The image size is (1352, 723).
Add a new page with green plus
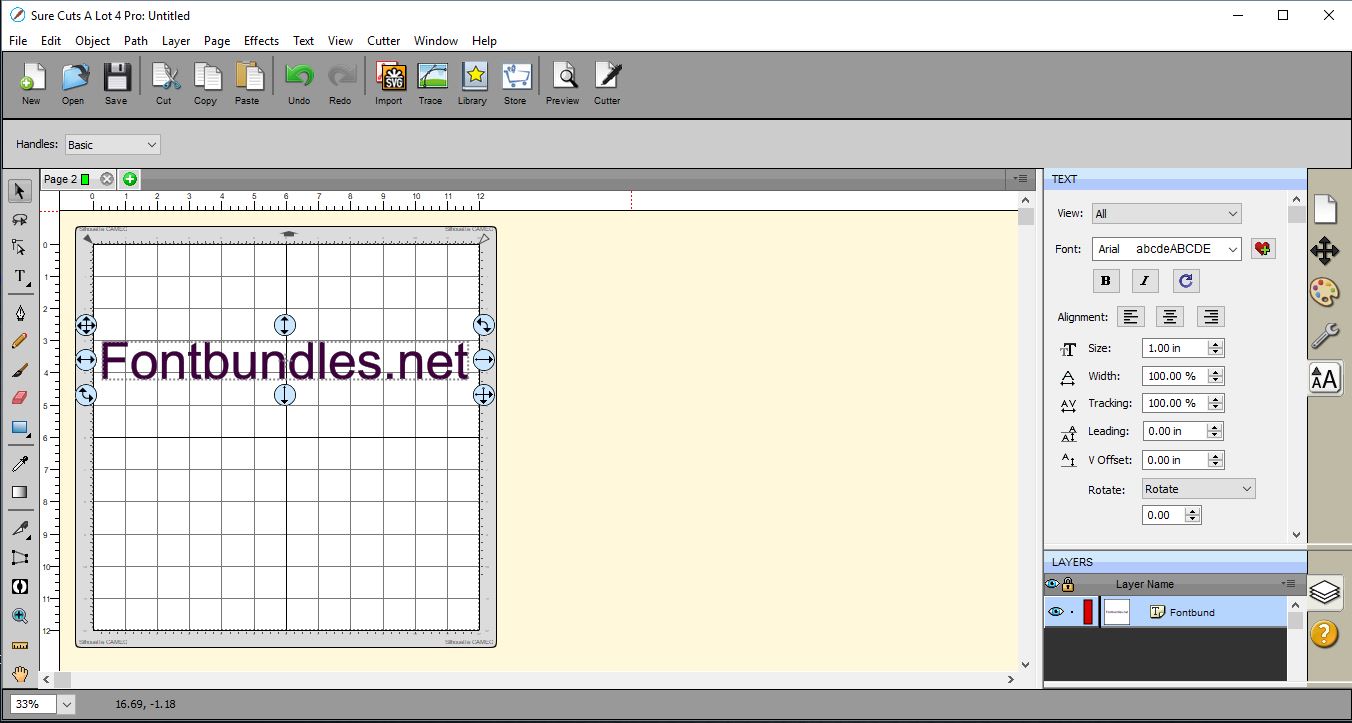coord(129,179)
